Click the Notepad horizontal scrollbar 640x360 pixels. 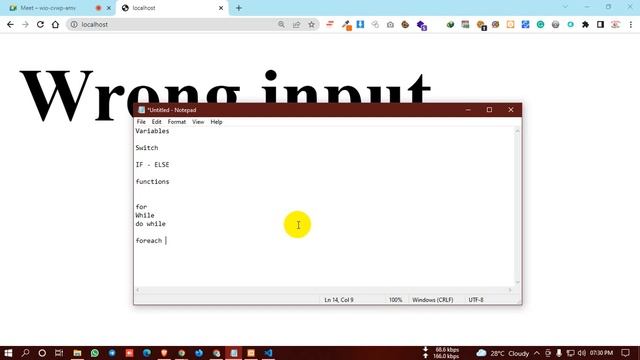pyautogui.click(x=324, y=290)
